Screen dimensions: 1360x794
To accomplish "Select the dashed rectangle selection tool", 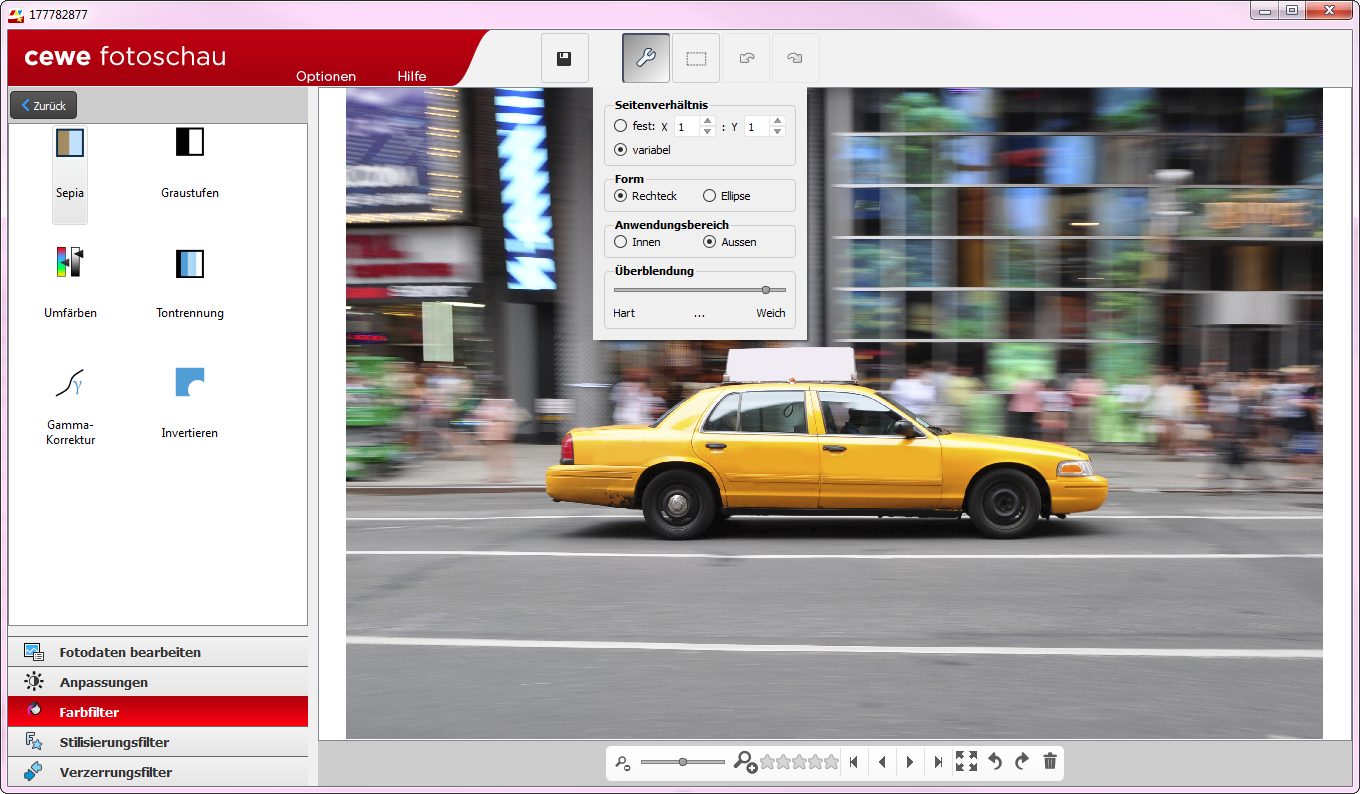I will tap(696, 58).
